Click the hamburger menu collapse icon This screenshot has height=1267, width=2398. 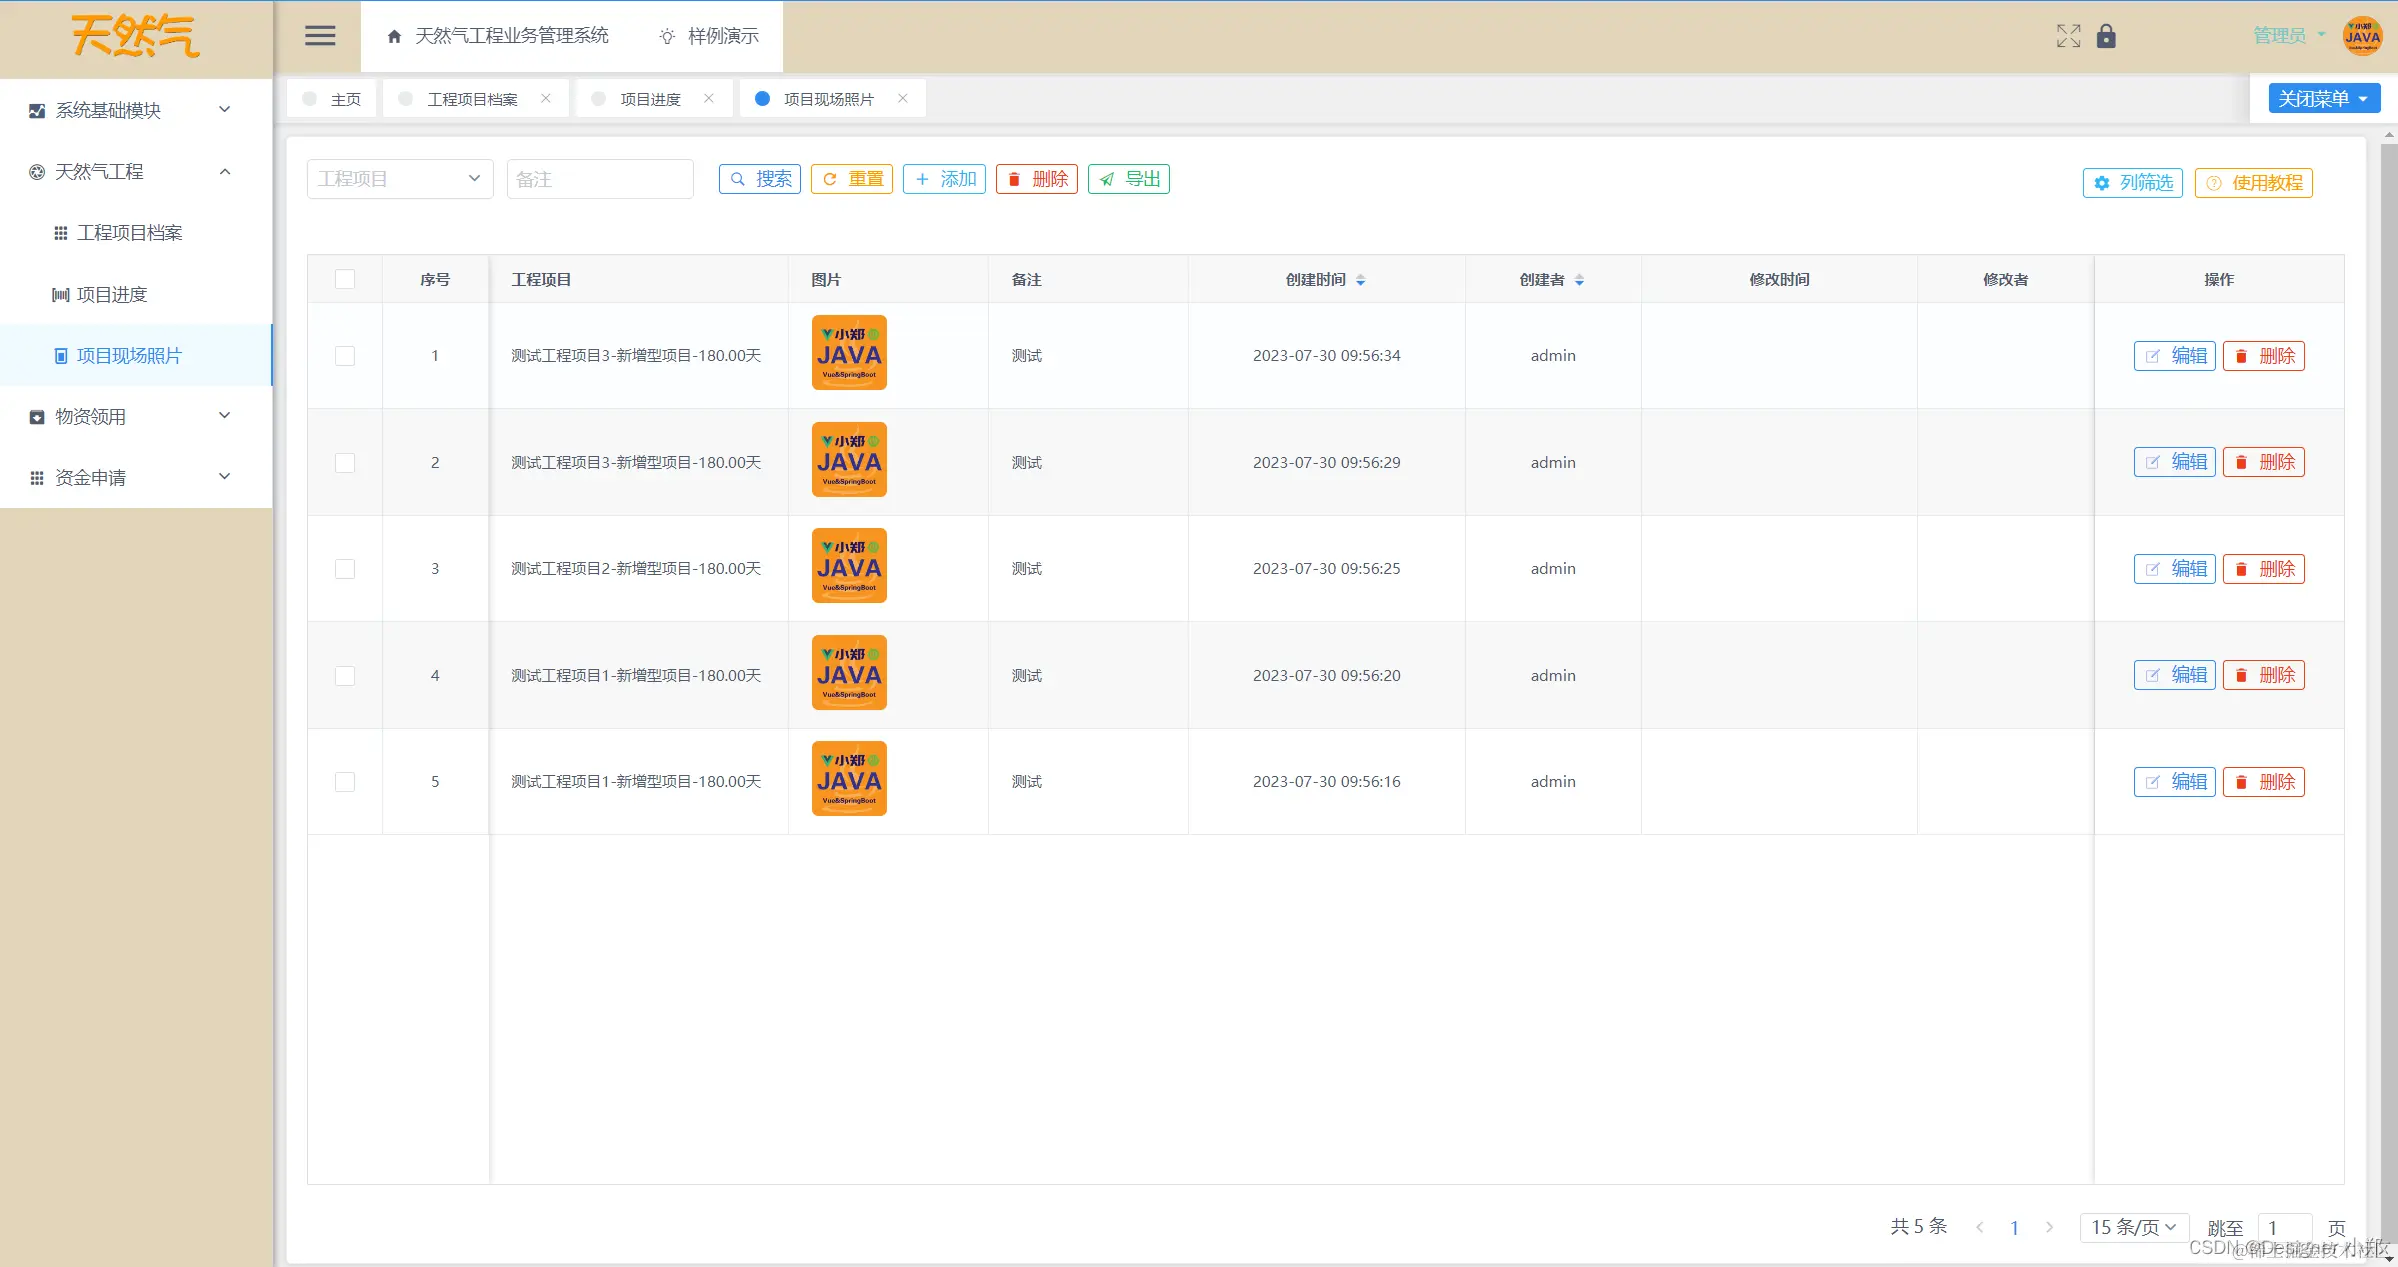(x=320, y=36)
